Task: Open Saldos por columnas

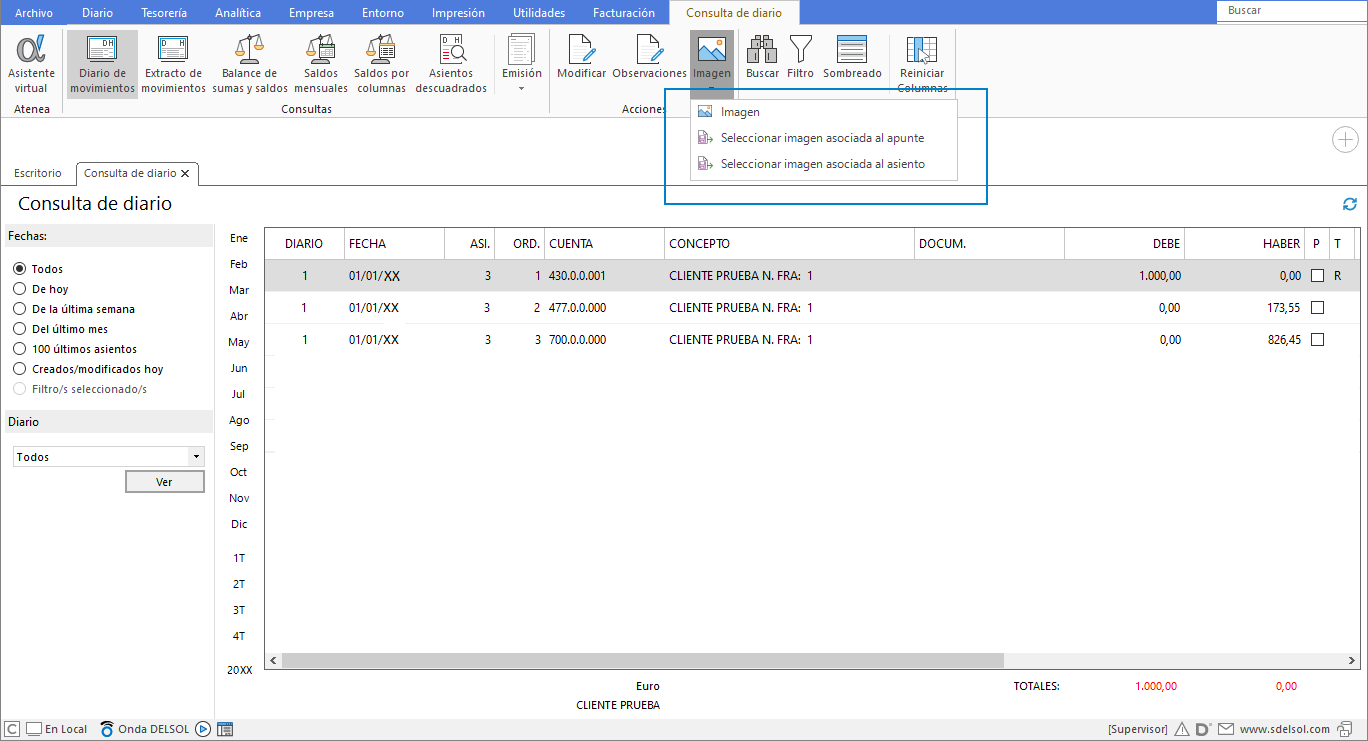Action: point(381,64)
